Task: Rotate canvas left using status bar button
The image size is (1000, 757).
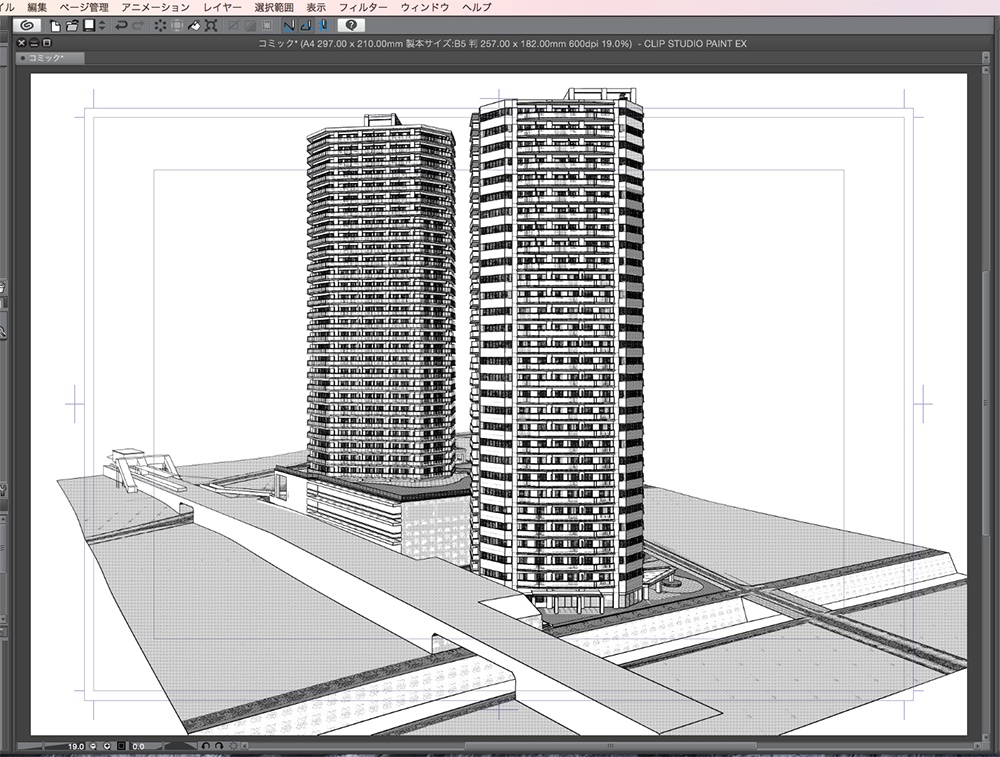Action: pyautogui.click(x=206, y=746)
